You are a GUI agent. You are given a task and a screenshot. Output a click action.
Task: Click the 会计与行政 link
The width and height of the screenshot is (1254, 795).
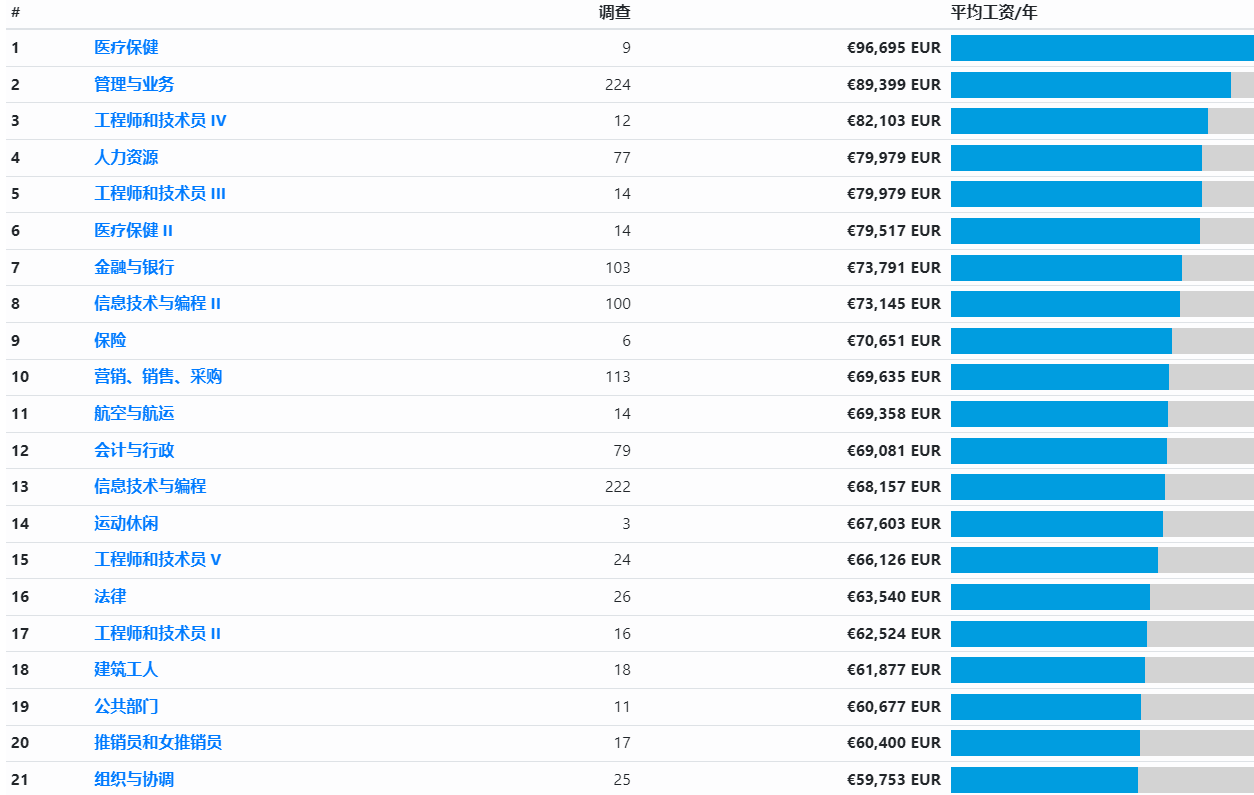coord(134,450)
